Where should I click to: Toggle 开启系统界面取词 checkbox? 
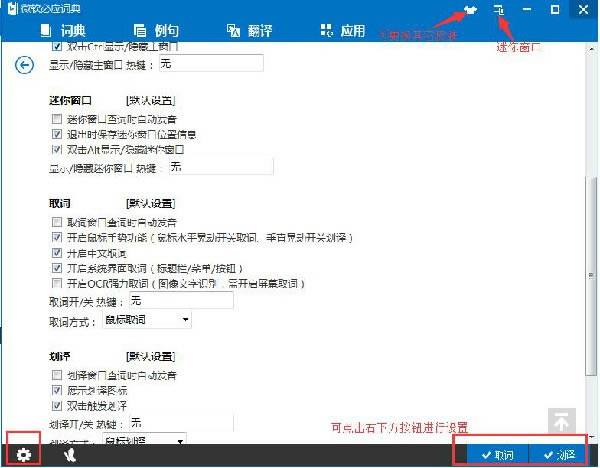57,268
